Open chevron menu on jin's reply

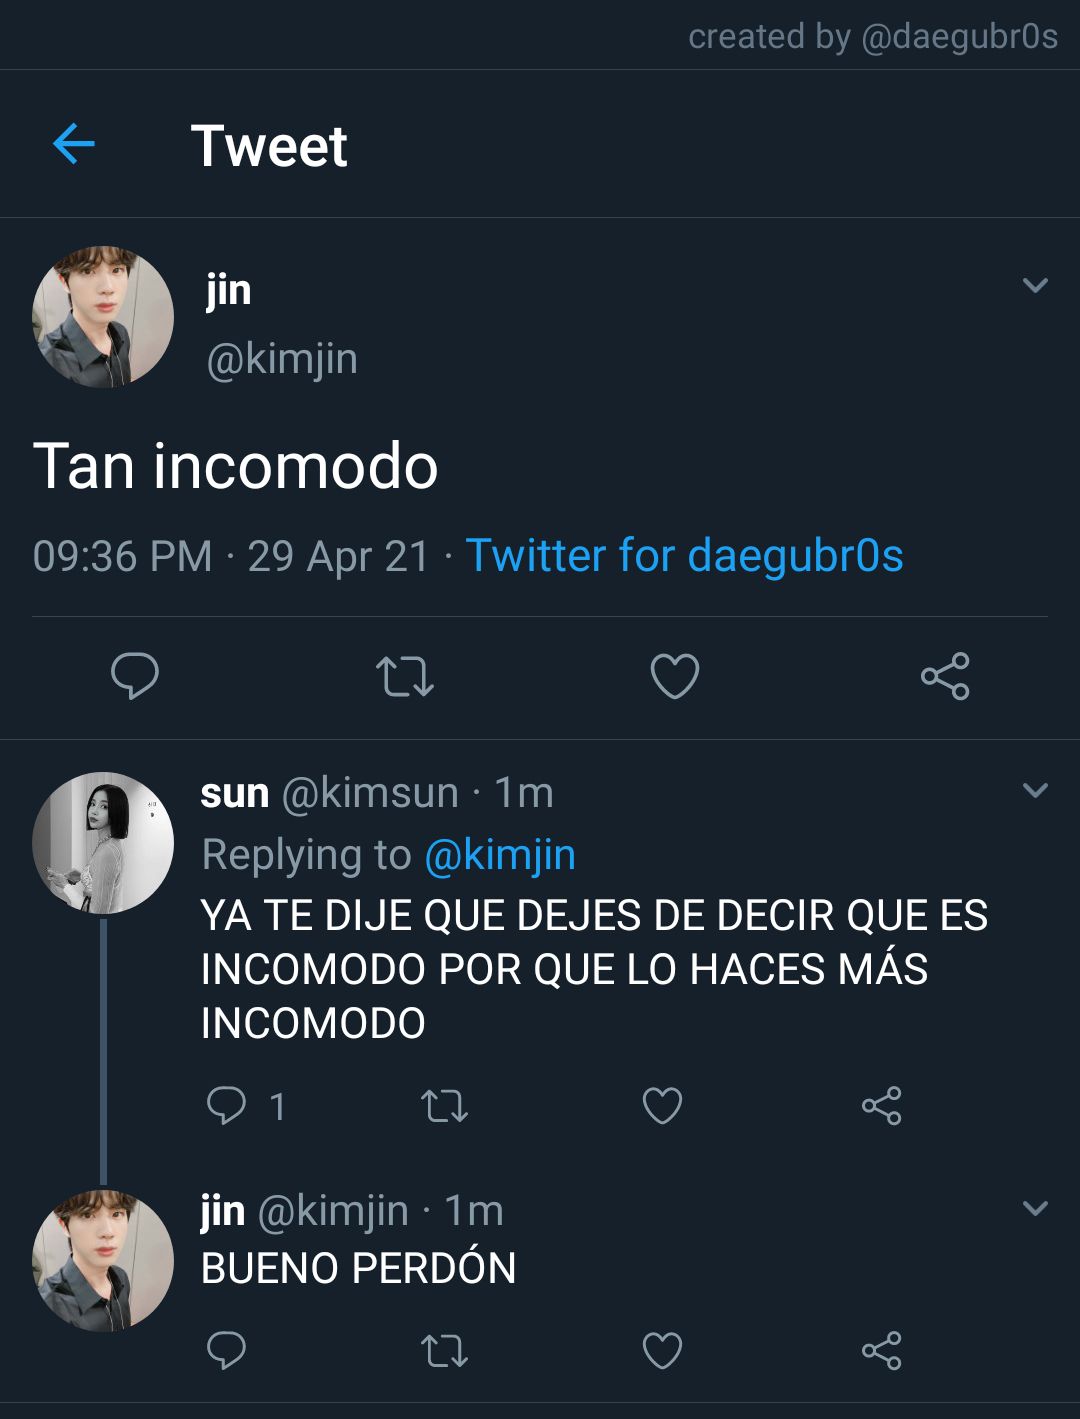[1036, 1208]
